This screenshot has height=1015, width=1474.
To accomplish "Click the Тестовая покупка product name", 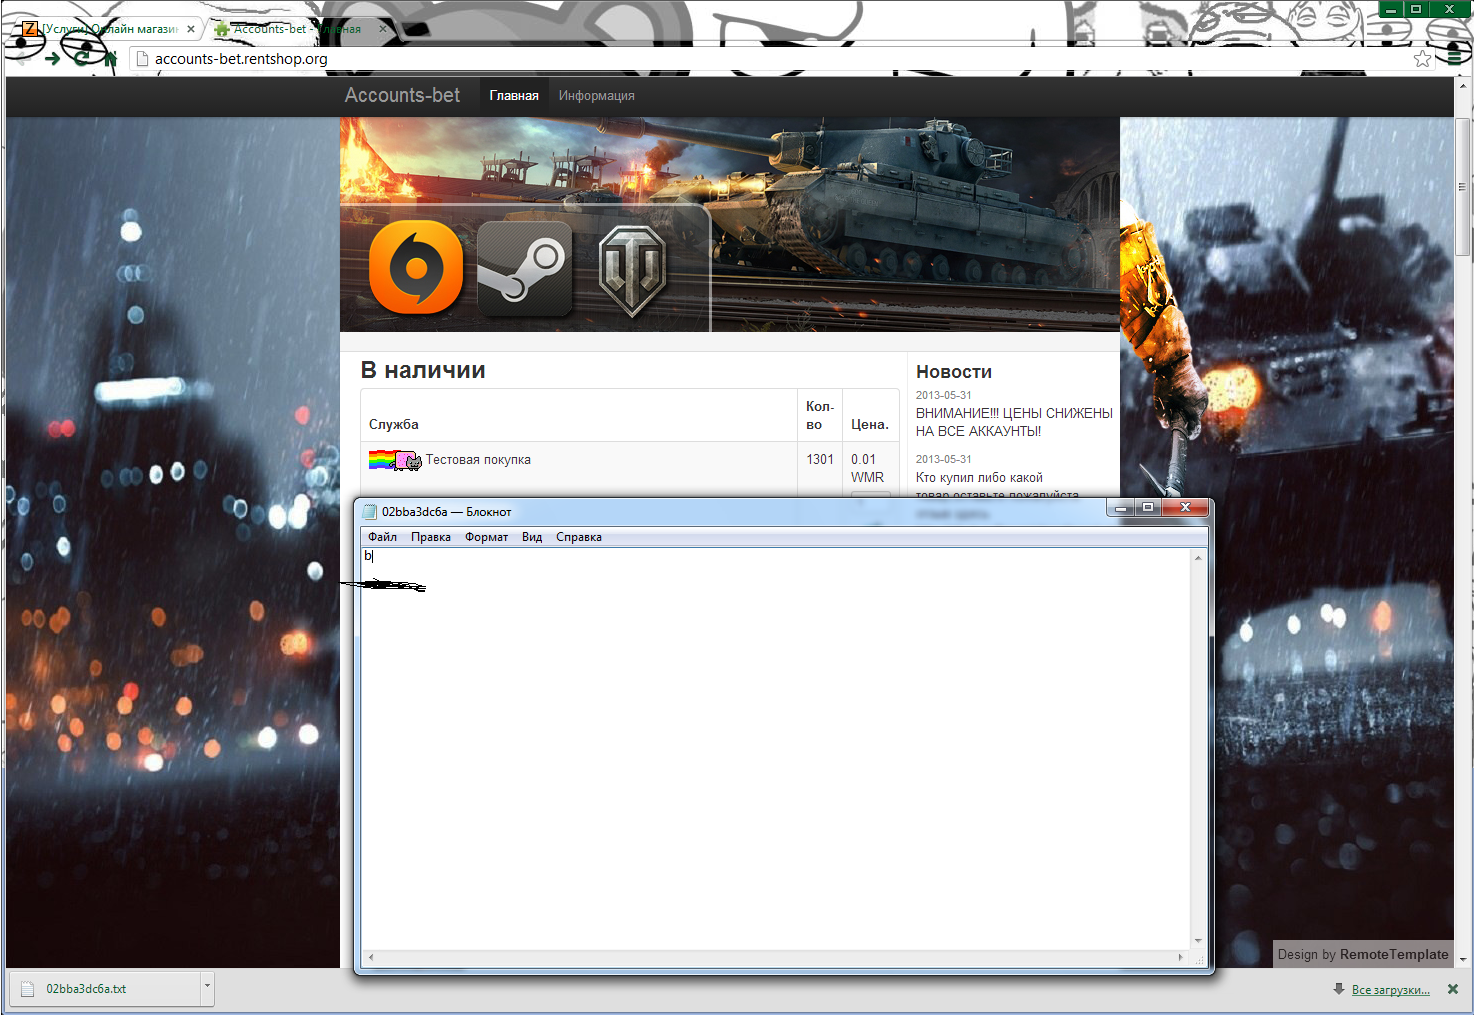I will 478,460.
